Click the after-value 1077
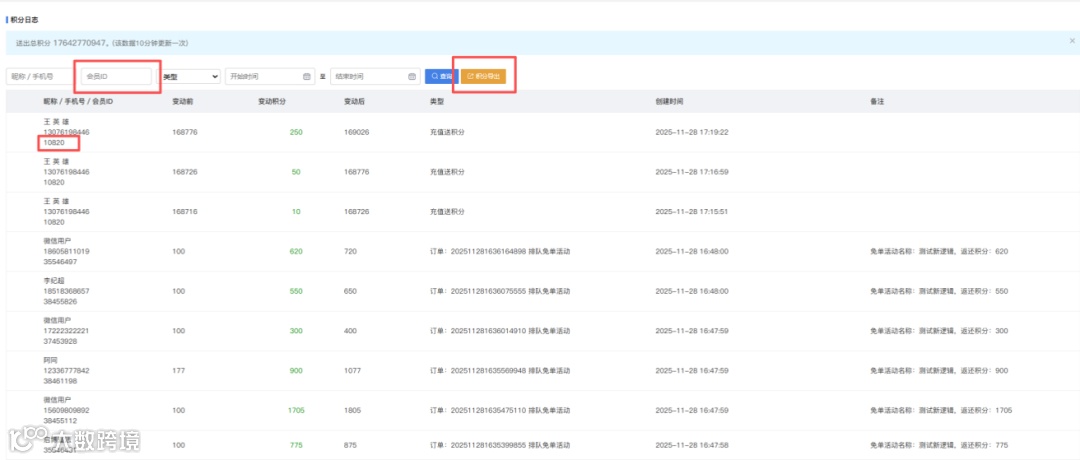Screen dimensions: 1080x460 (353, 370)
